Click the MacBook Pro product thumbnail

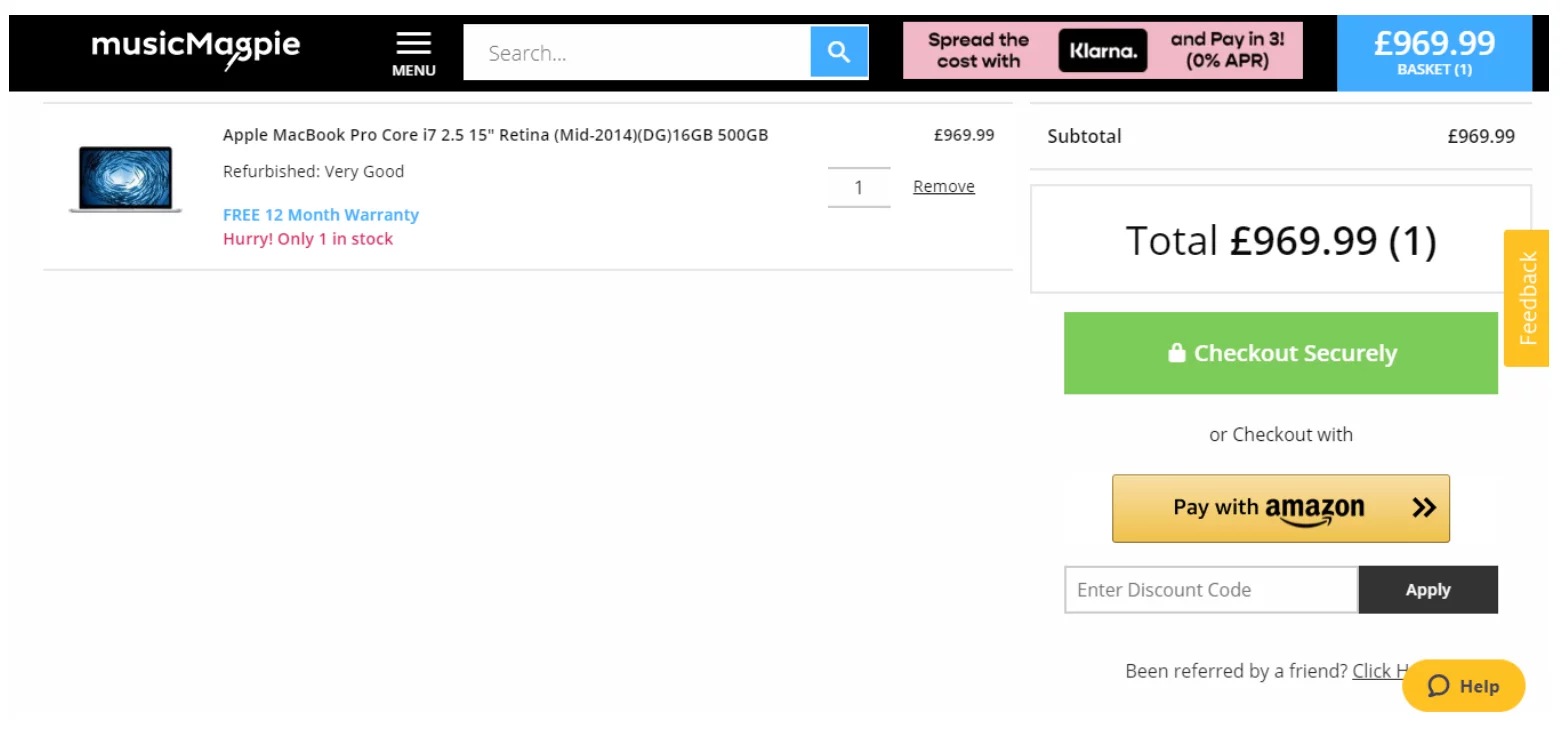[x=125, y=180]
